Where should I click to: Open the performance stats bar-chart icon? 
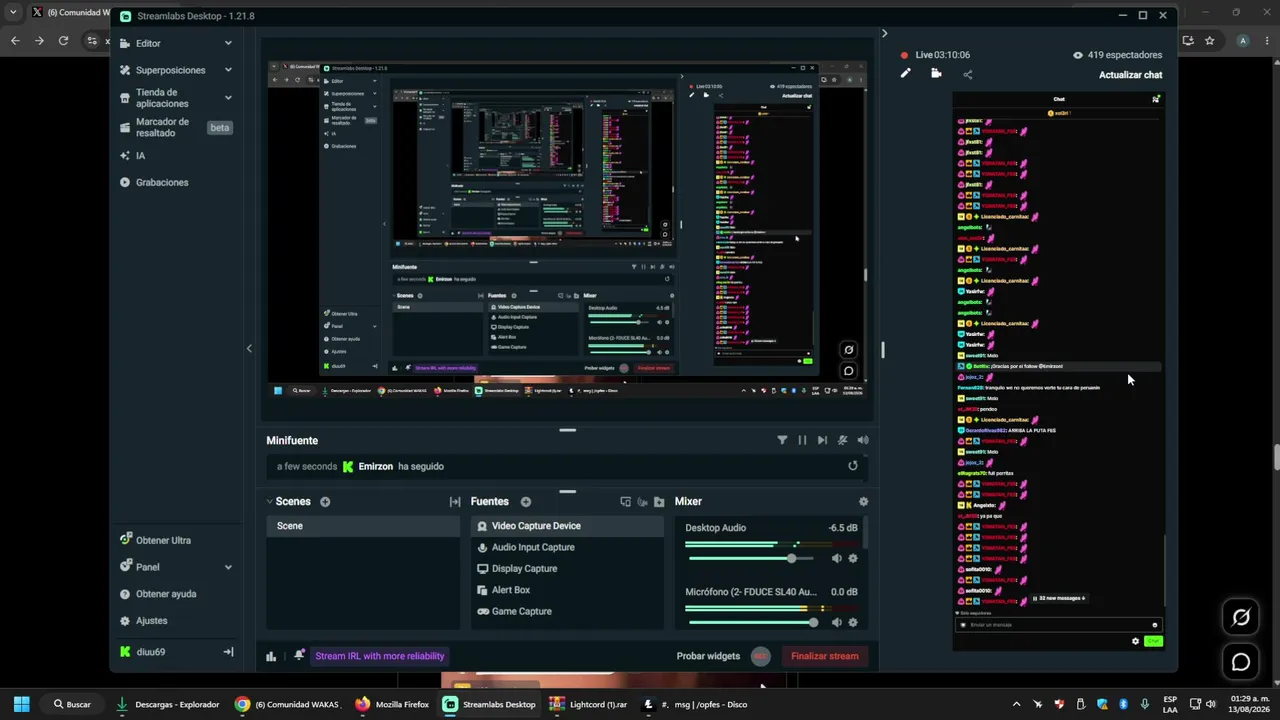point(271,656)
